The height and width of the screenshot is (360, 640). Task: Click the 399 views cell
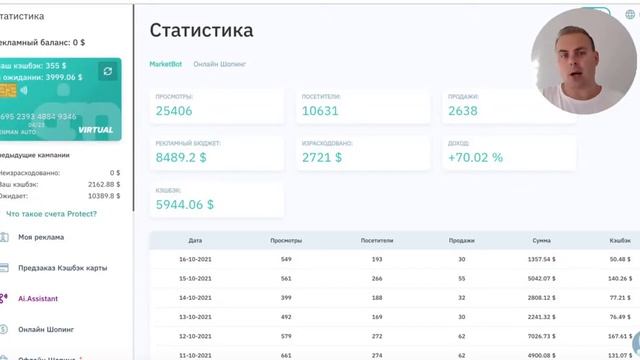(x=286, y=298)
